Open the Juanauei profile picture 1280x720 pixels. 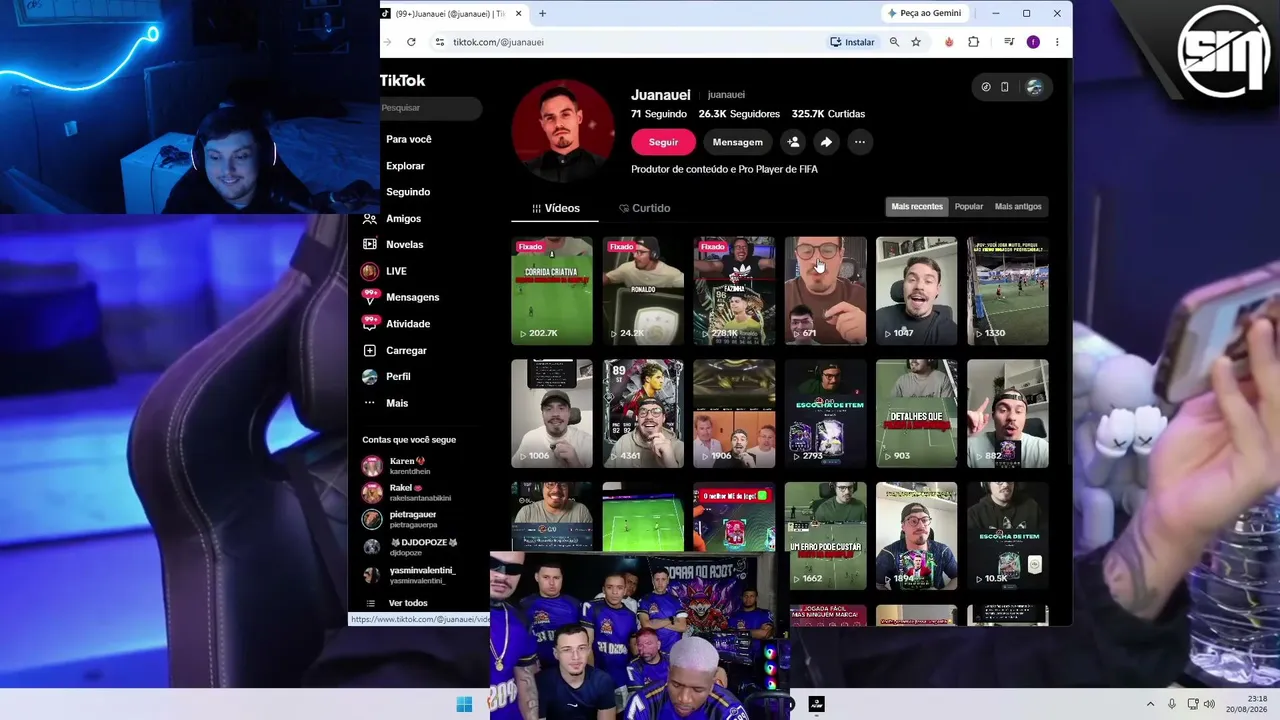(563, 131)
